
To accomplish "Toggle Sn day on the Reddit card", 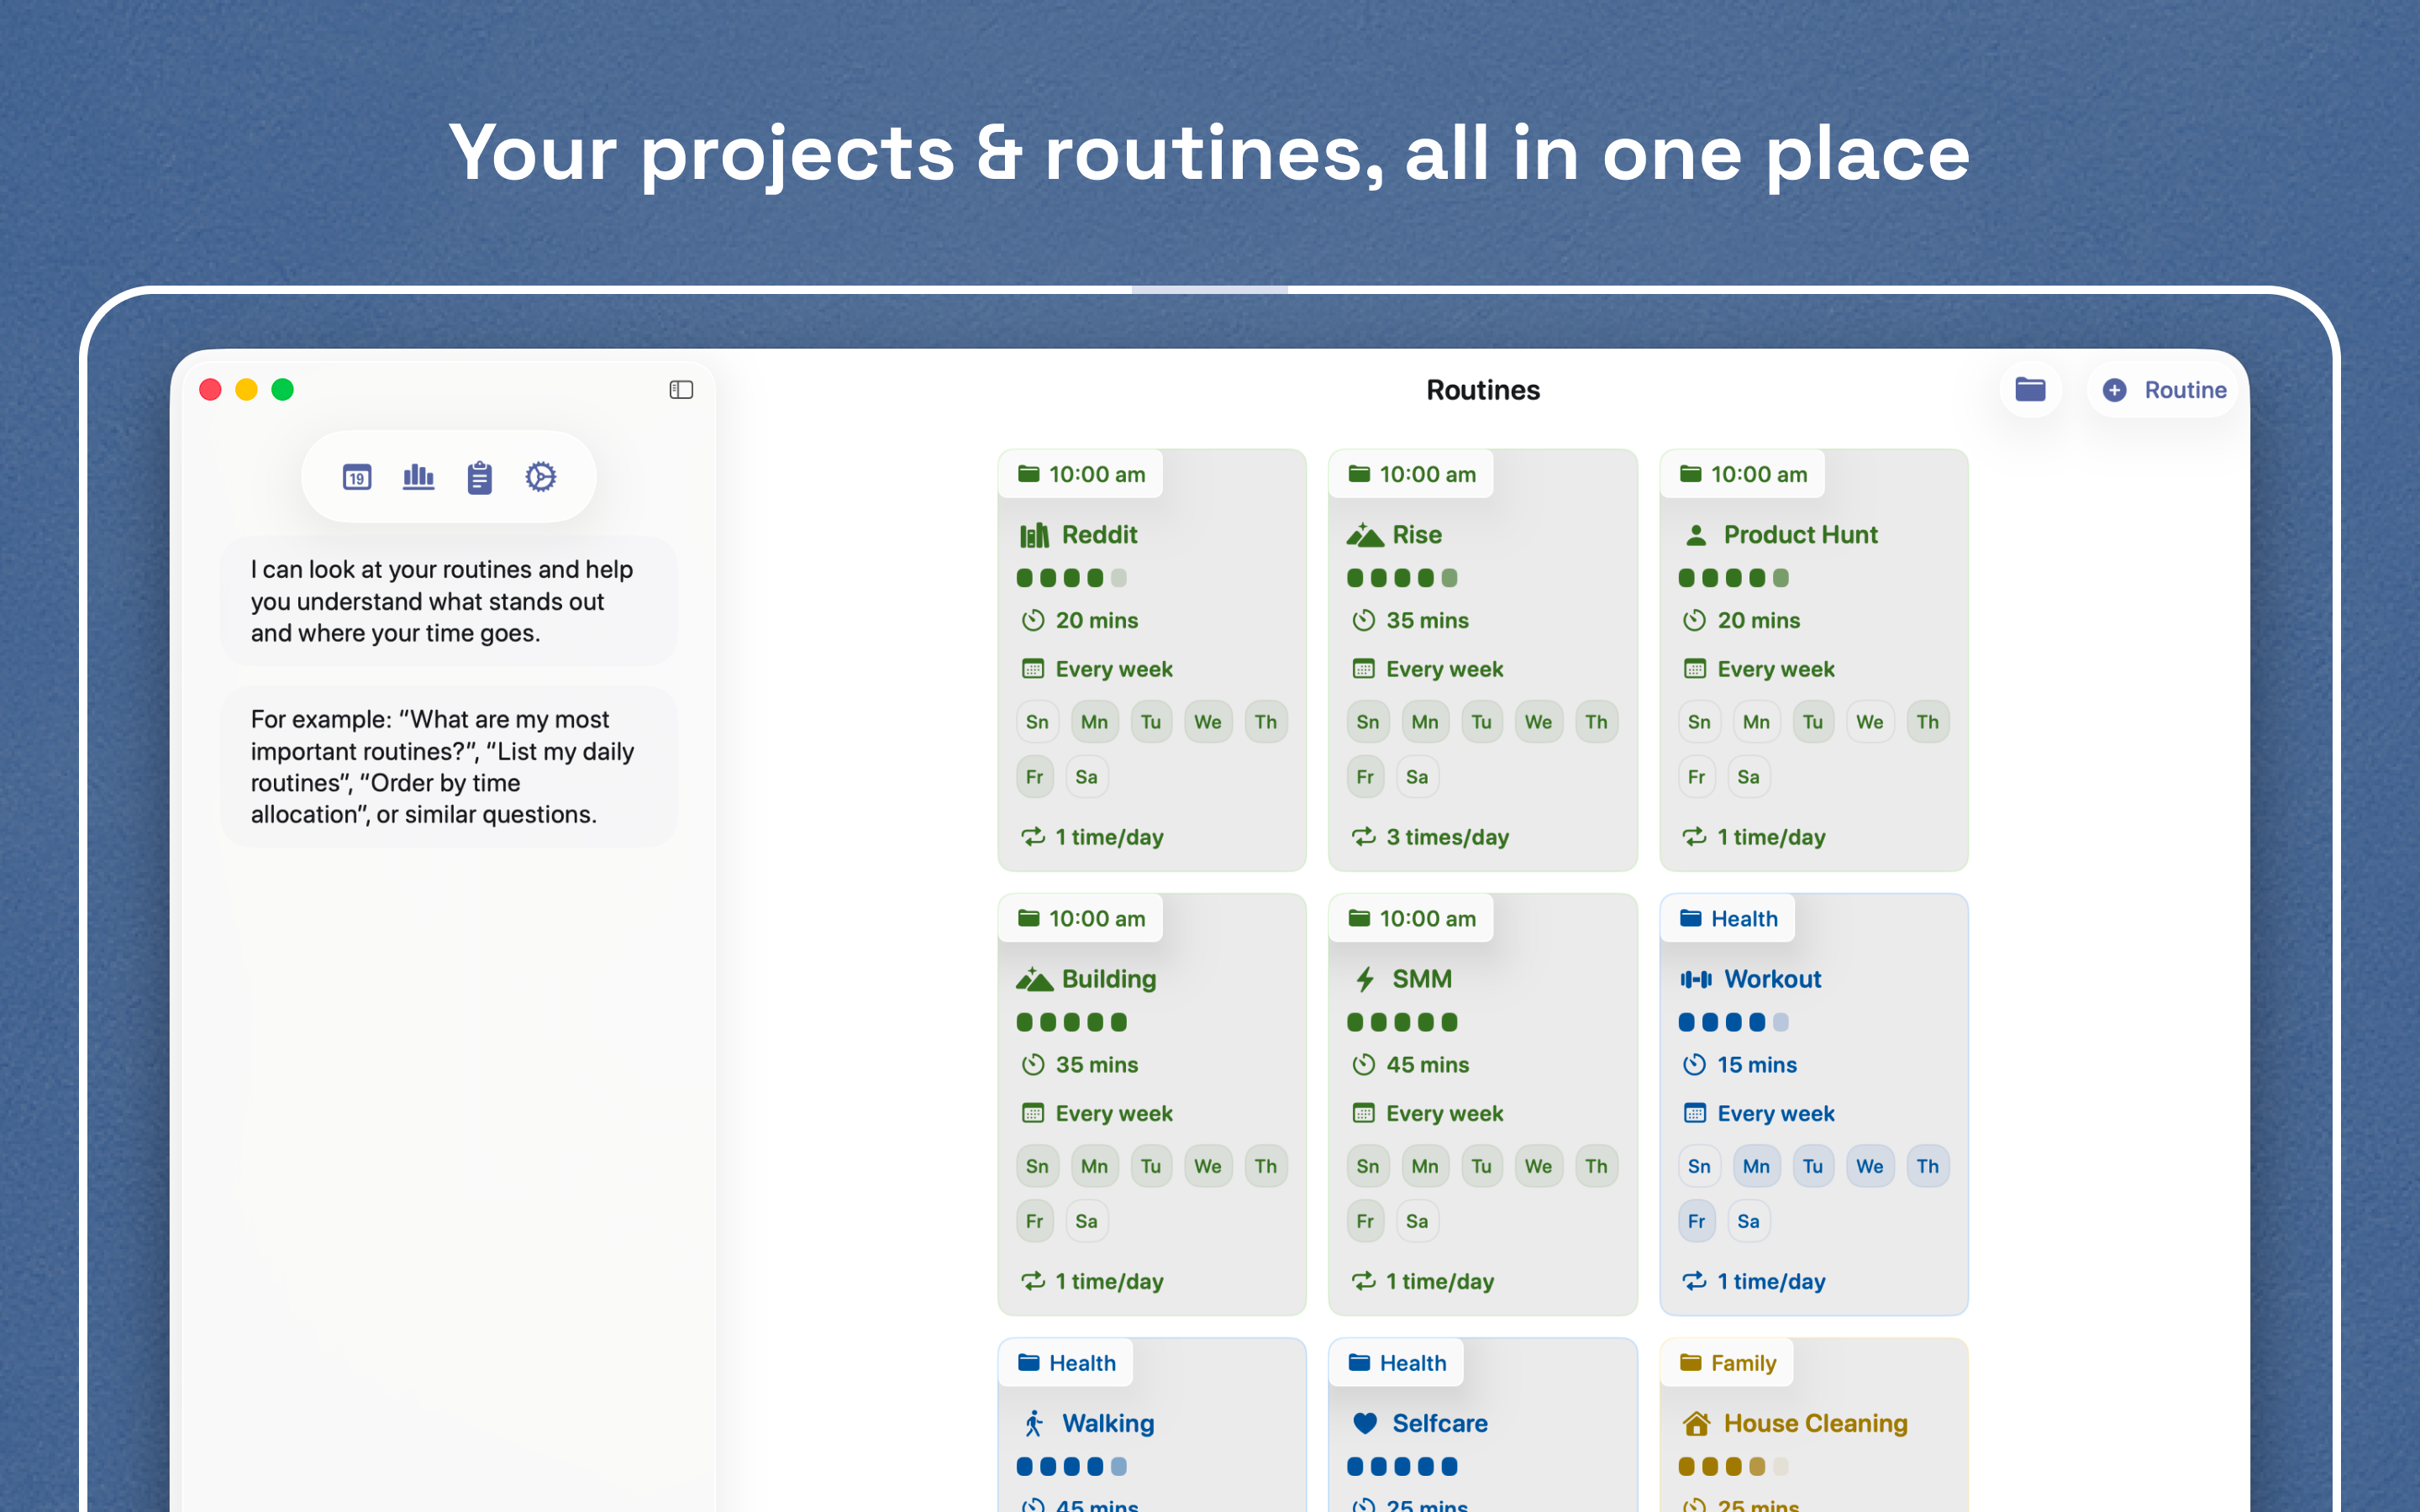I will point(1037,722).
